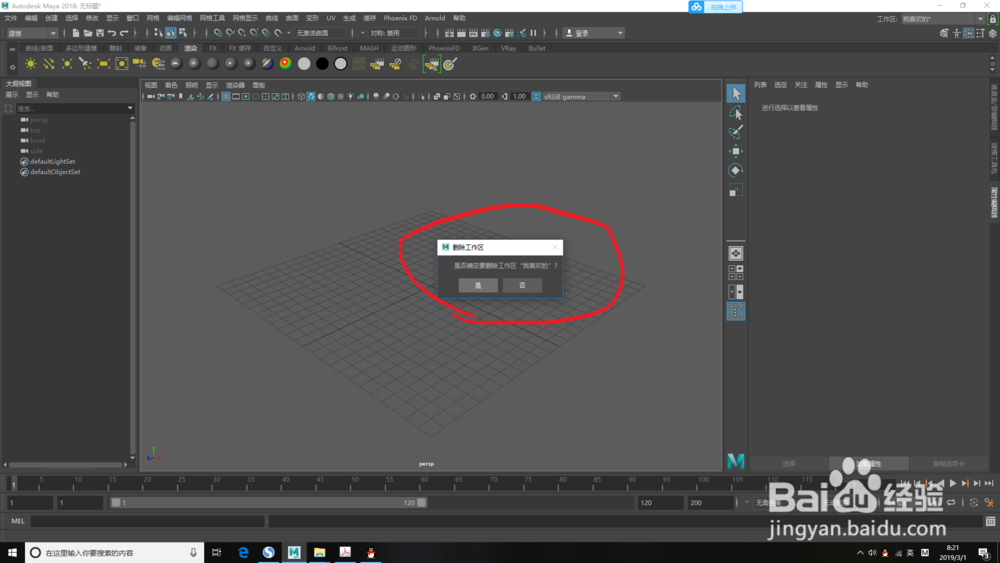Toggle the workspace lock icon
The width and height of the screenshot is (1000, 563).
pyautogui.click(x=993, y=18)
